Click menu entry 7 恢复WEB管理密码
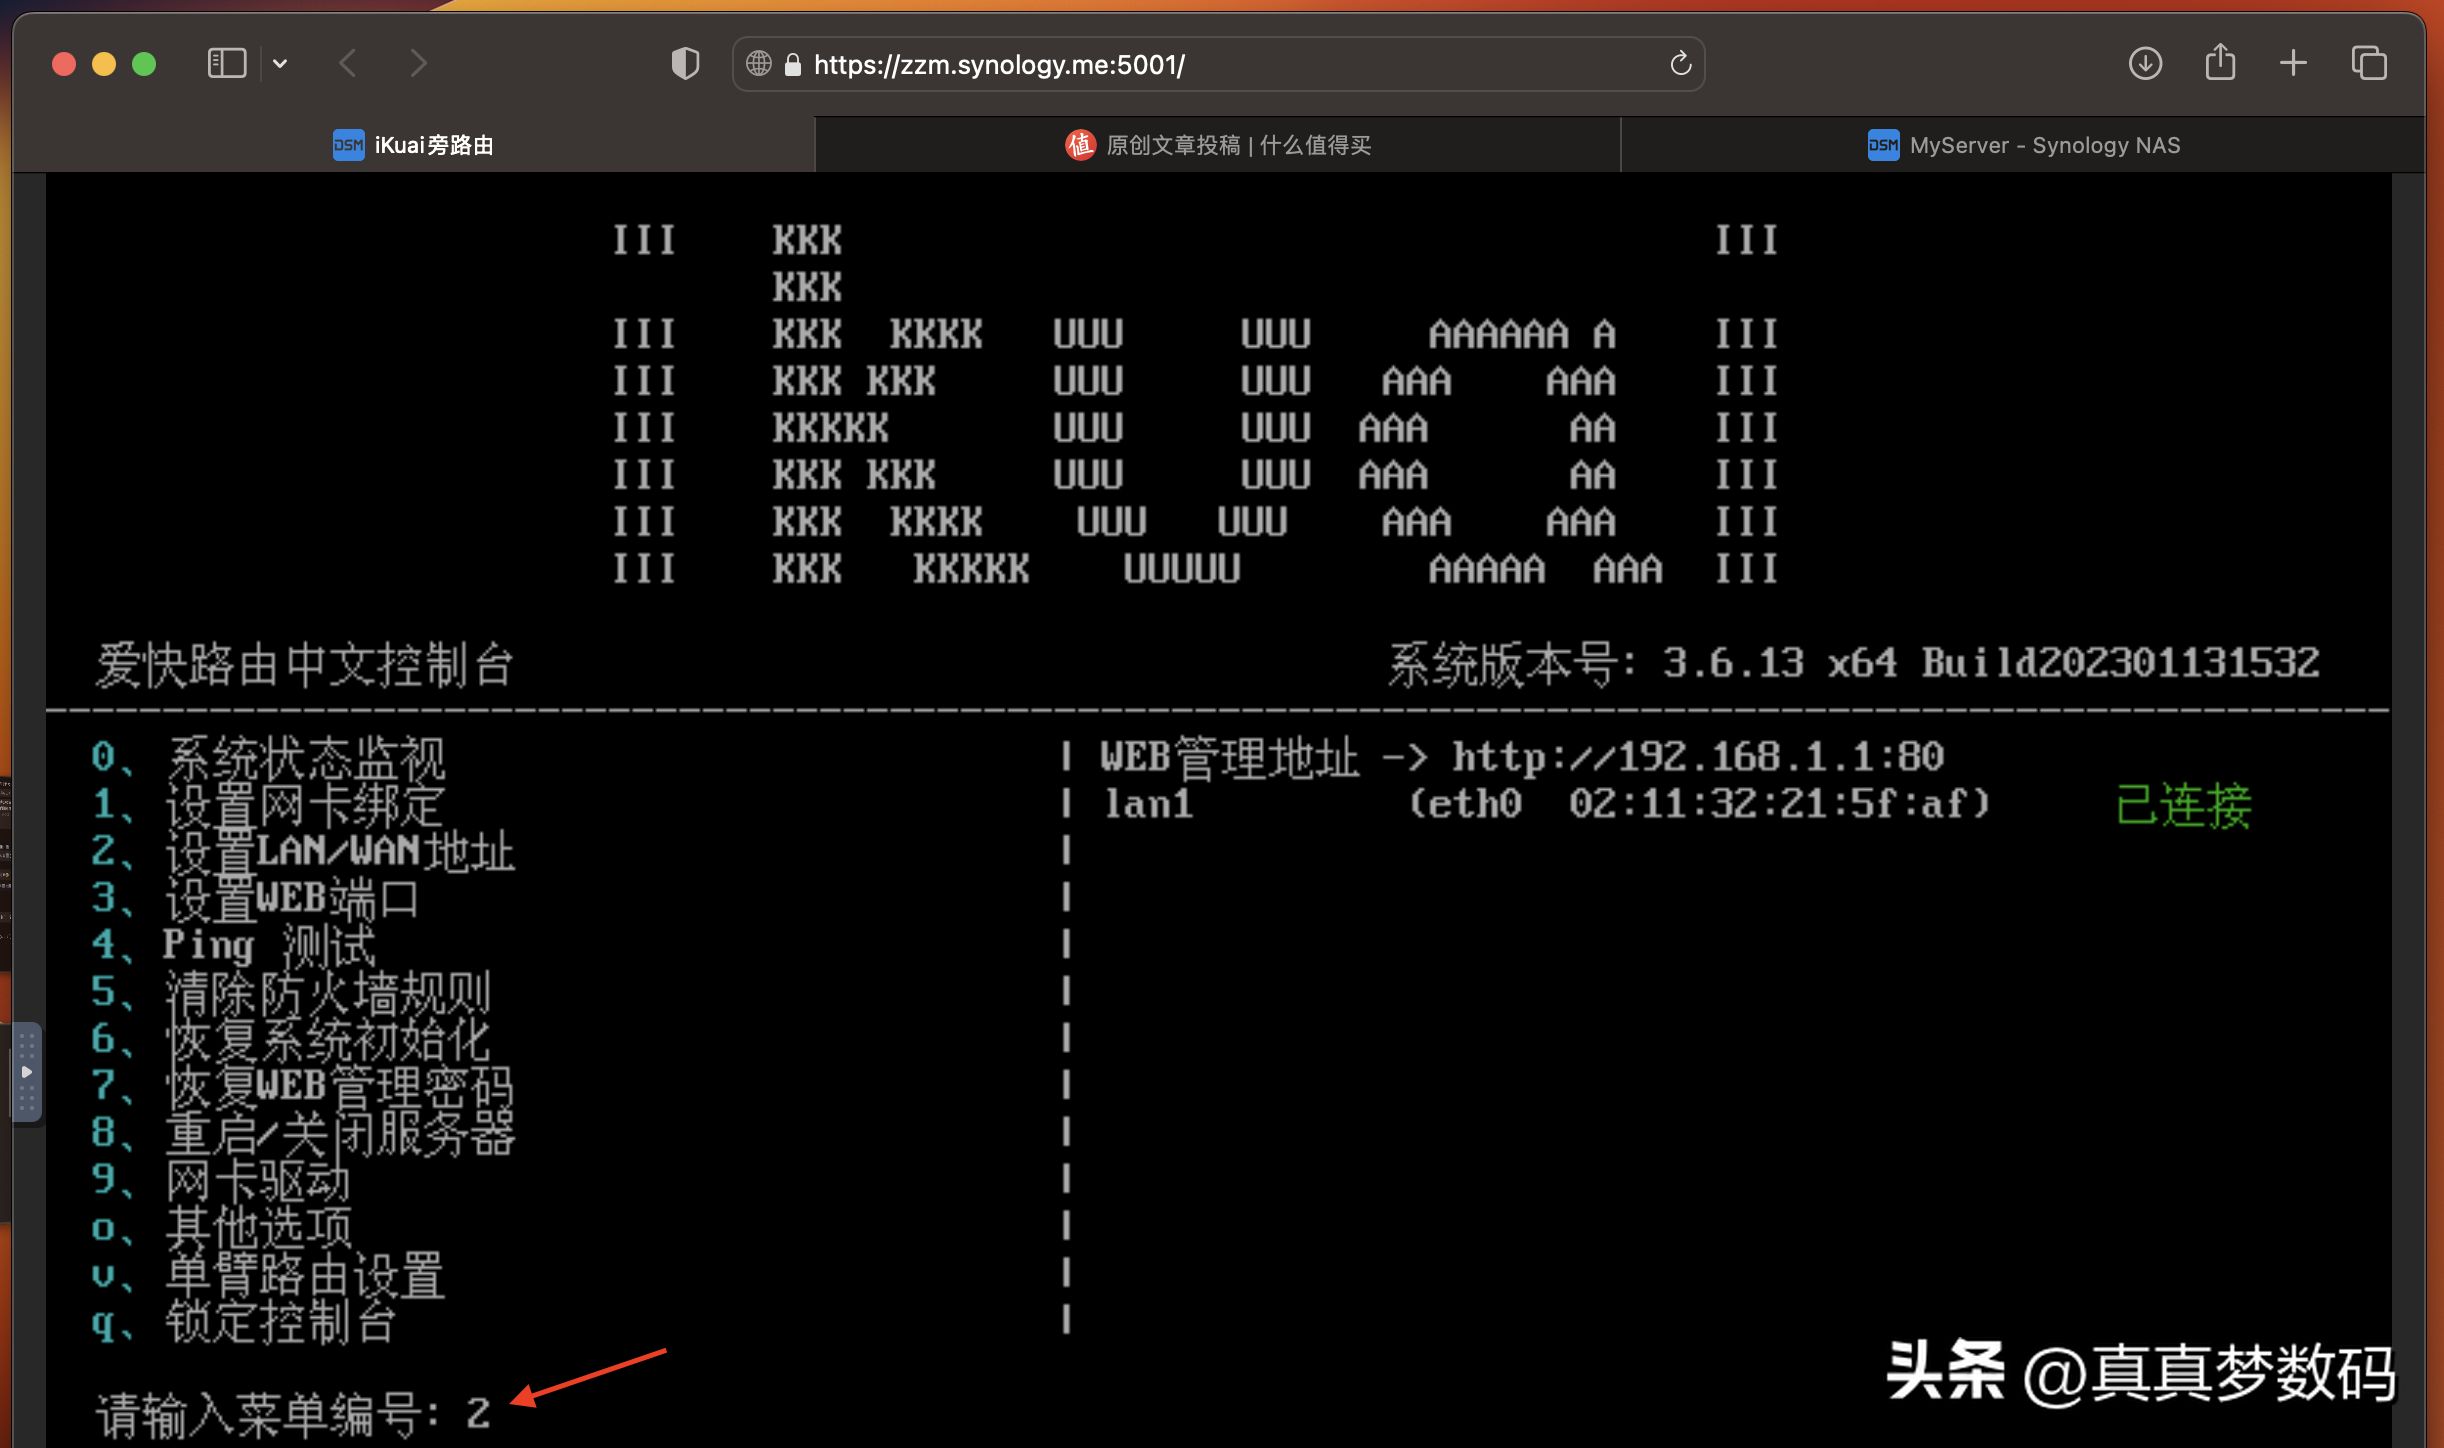This screenshot has width=2444, height=1448. [302, 1087]
